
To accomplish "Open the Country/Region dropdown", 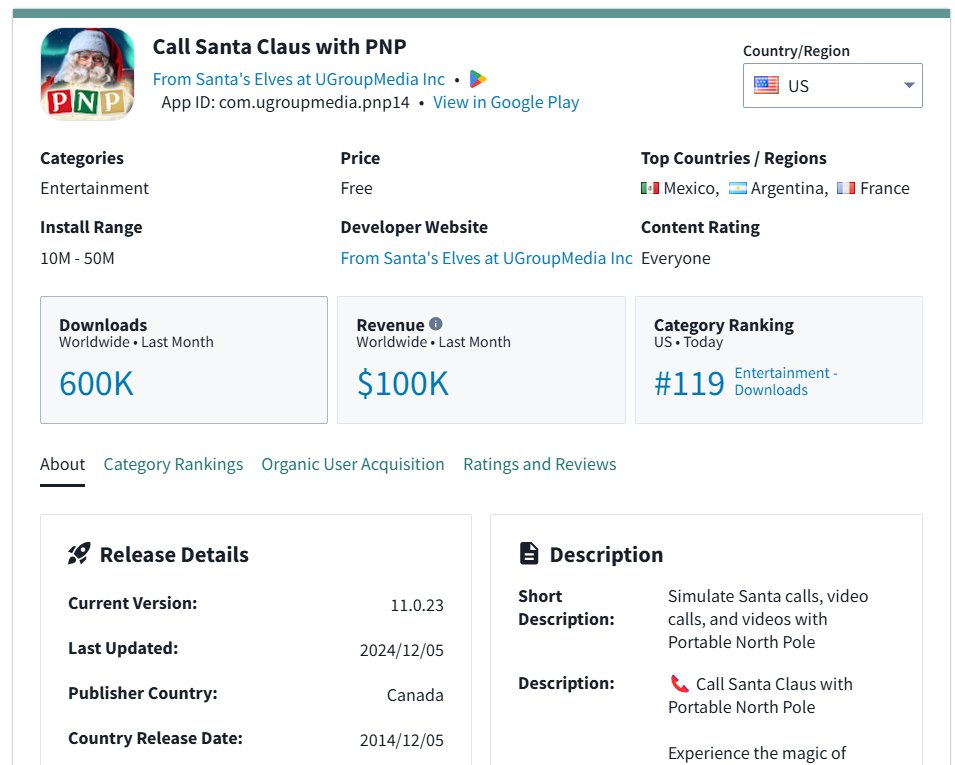I will point(832,86).
